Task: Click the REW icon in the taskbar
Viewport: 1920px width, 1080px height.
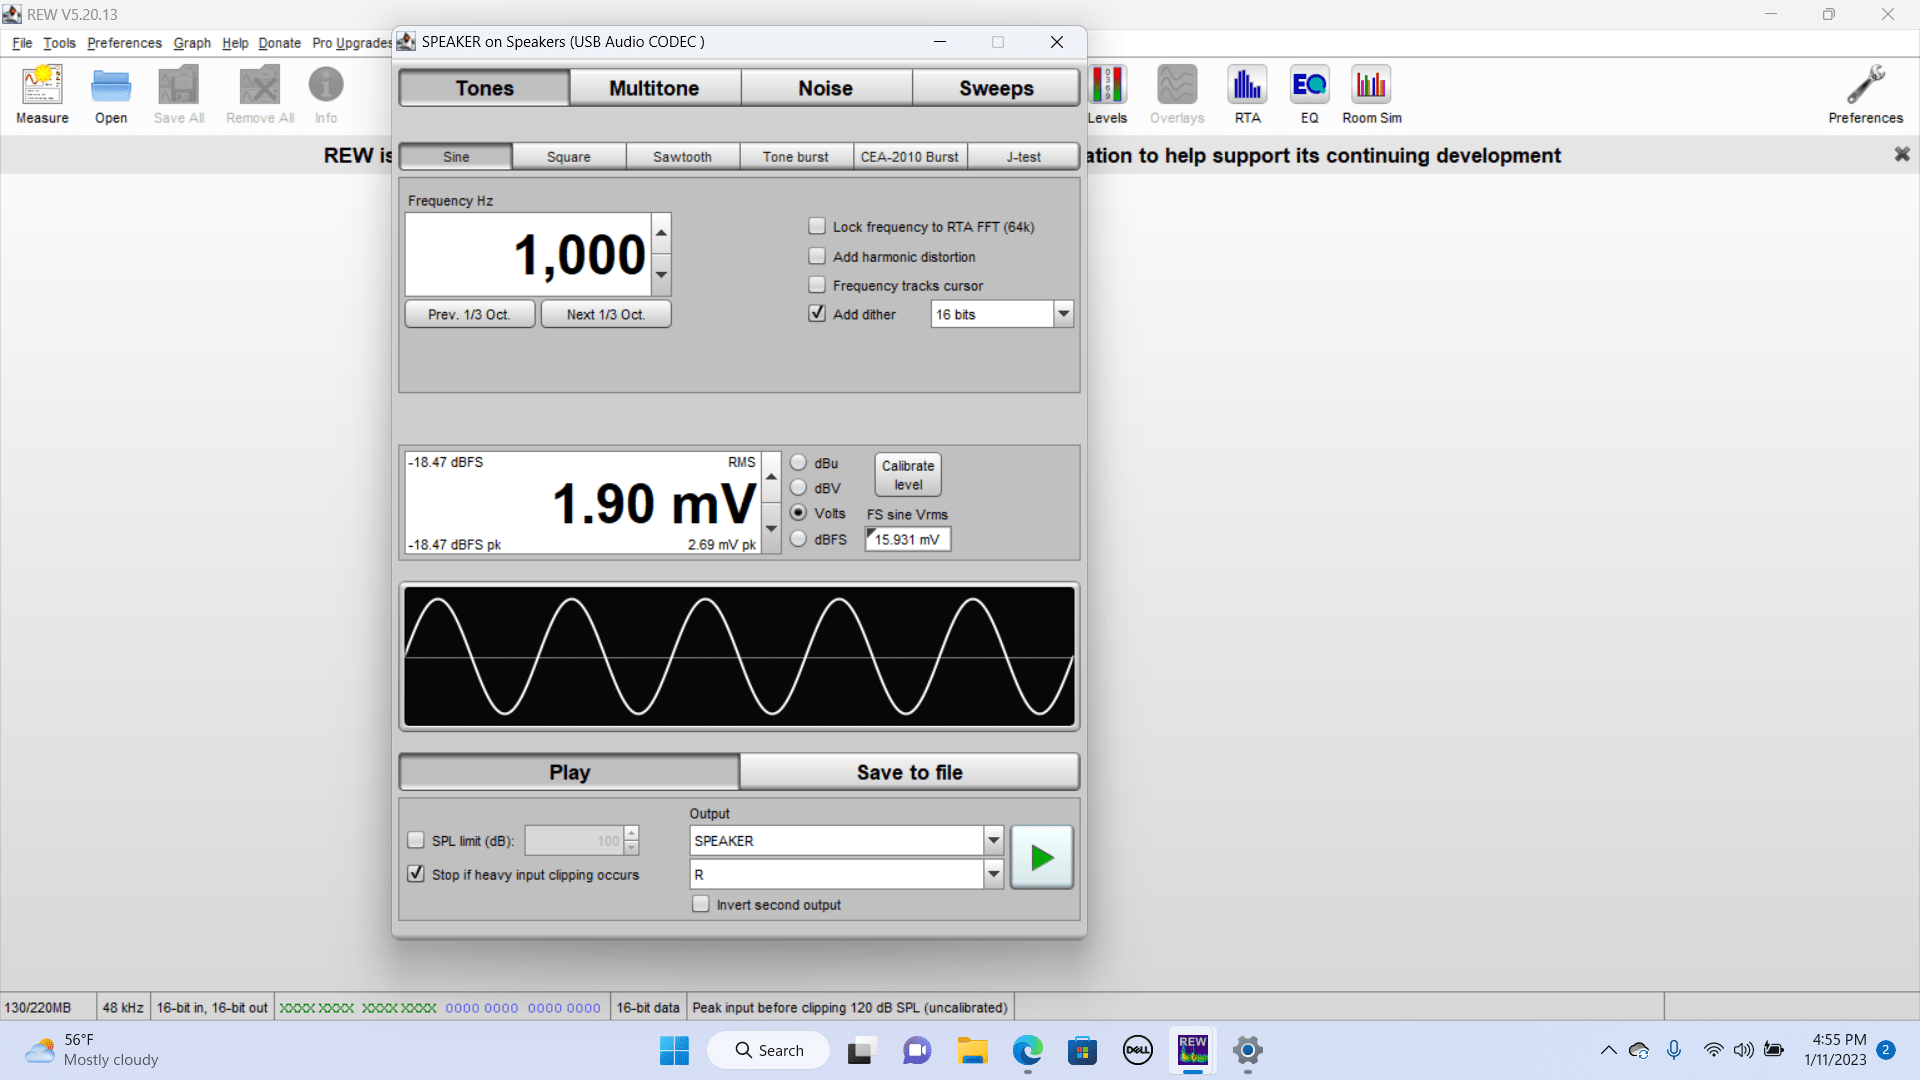Action: [x=1193, y=1050]
